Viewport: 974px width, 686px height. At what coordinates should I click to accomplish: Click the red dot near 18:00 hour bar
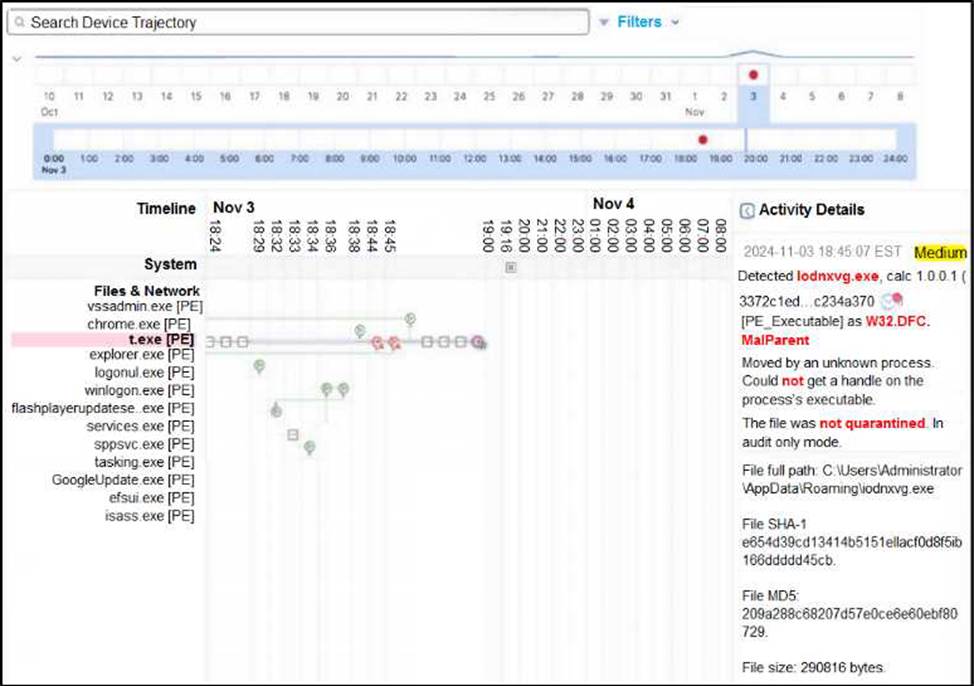[x=702, y=140]
